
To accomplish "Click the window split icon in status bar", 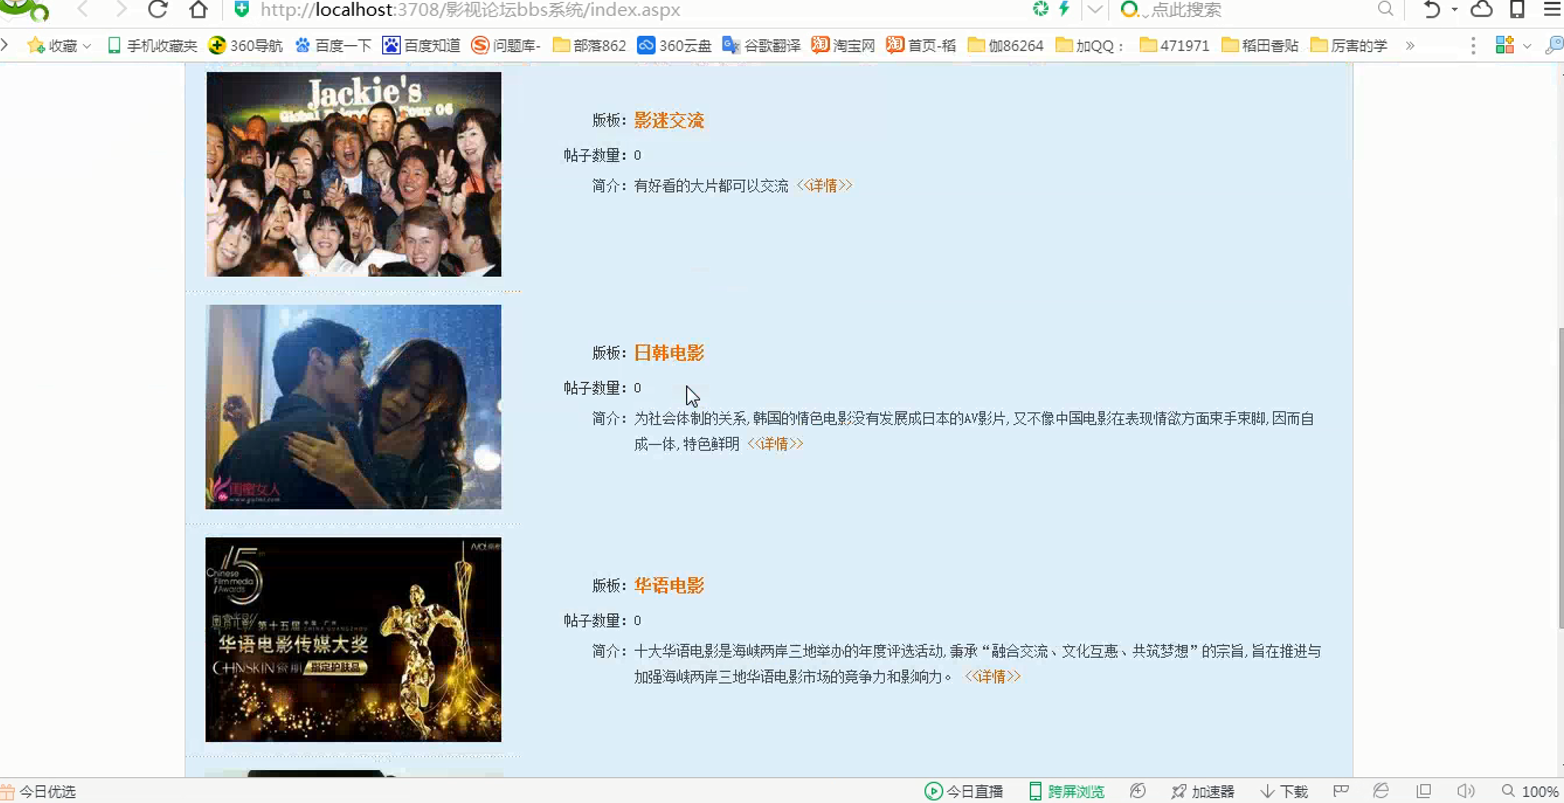I will [1424, 791].
